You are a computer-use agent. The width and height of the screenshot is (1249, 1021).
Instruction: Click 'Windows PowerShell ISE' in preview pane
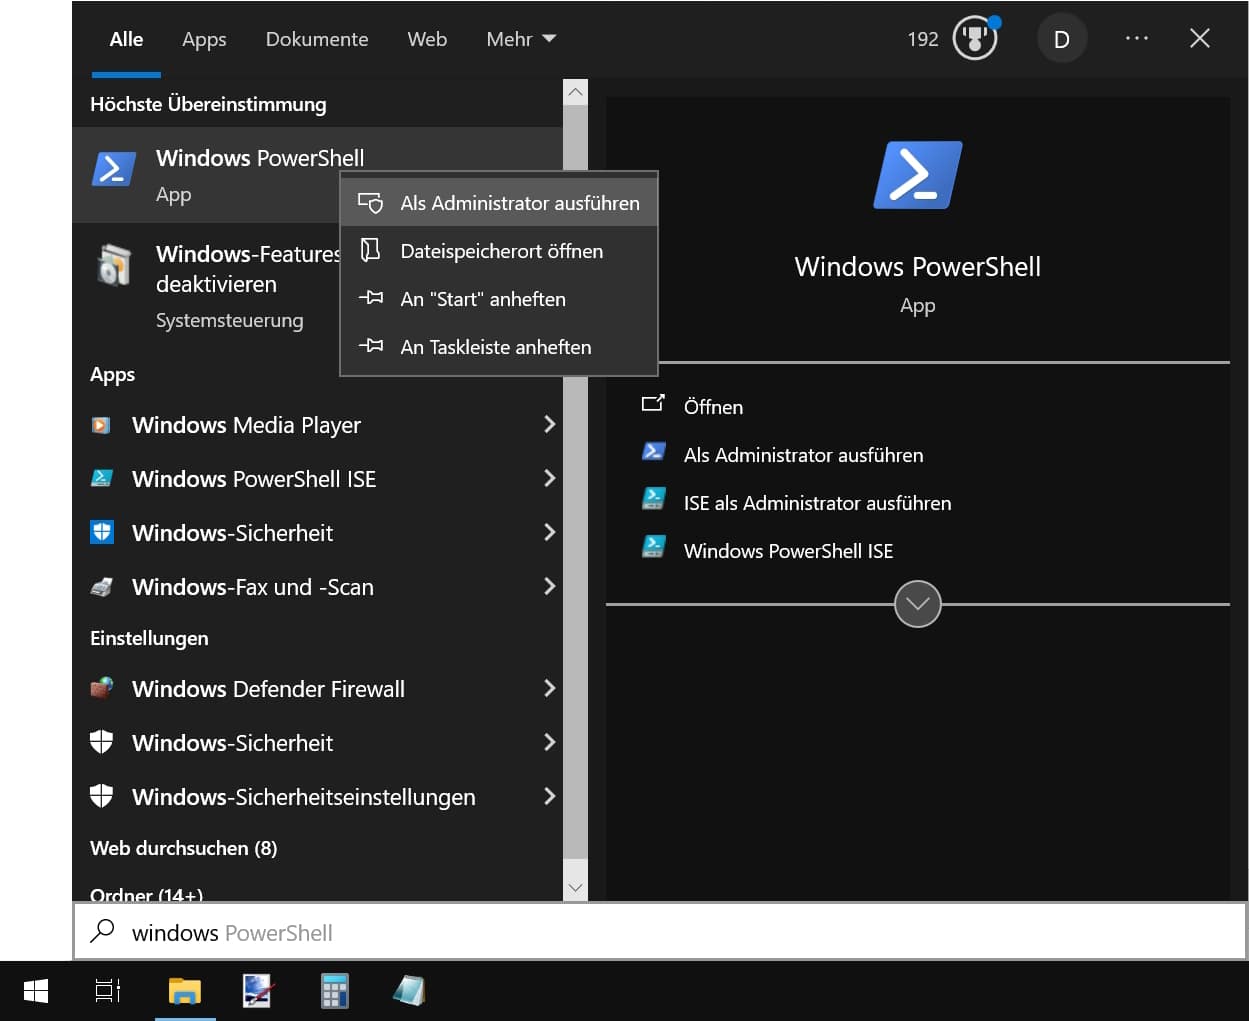tap(788, 551)
